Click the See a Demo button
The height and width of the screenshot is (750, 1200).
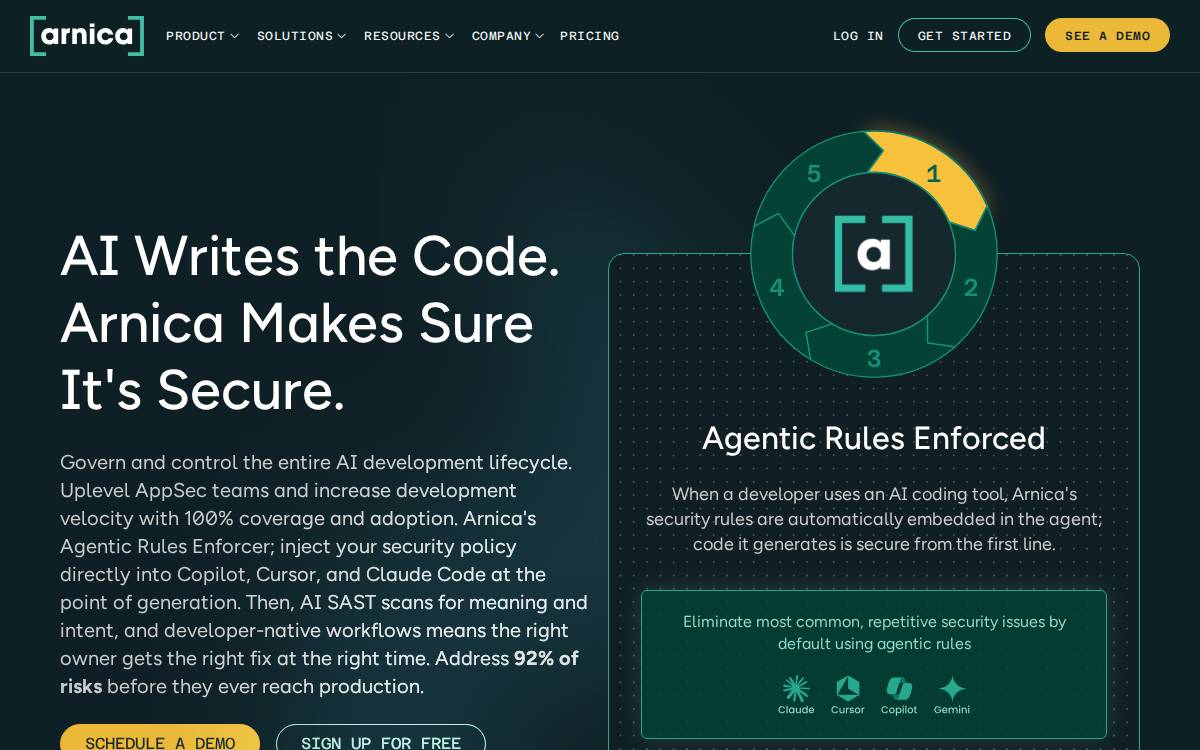tap(1107, 35)
